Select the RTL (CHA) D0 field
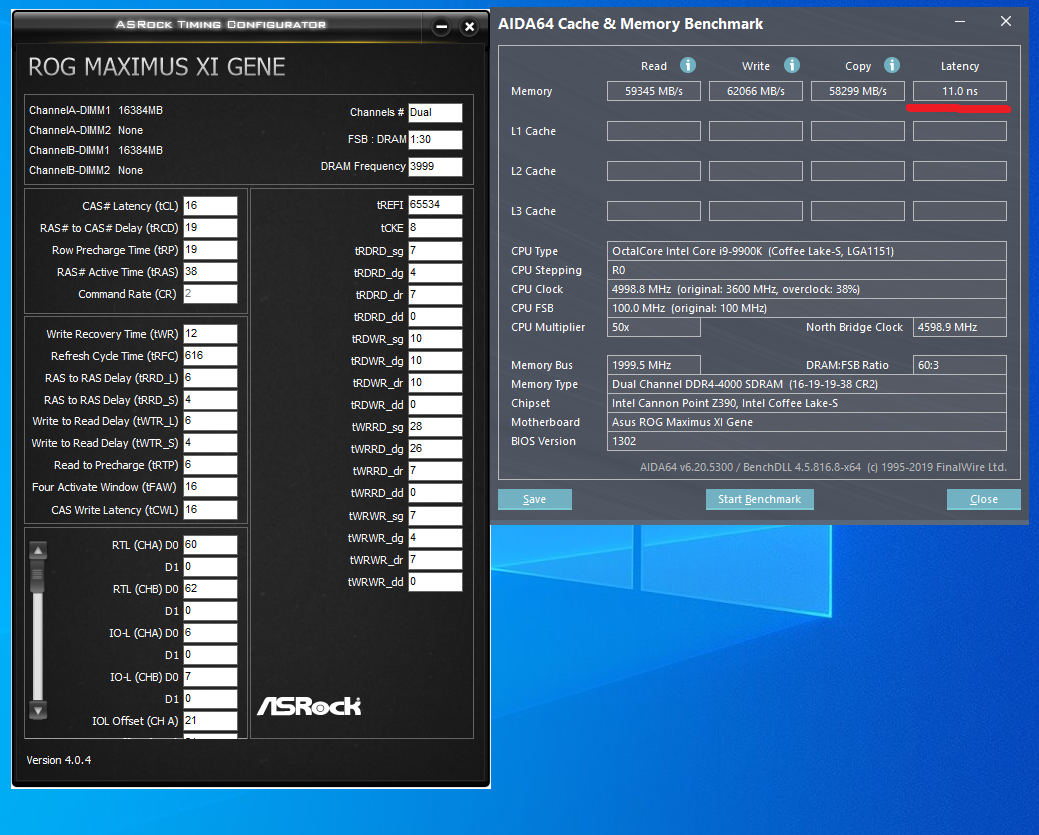Image resolution: width=1039 pixels, height=835 pixels. tap(210, 545)
